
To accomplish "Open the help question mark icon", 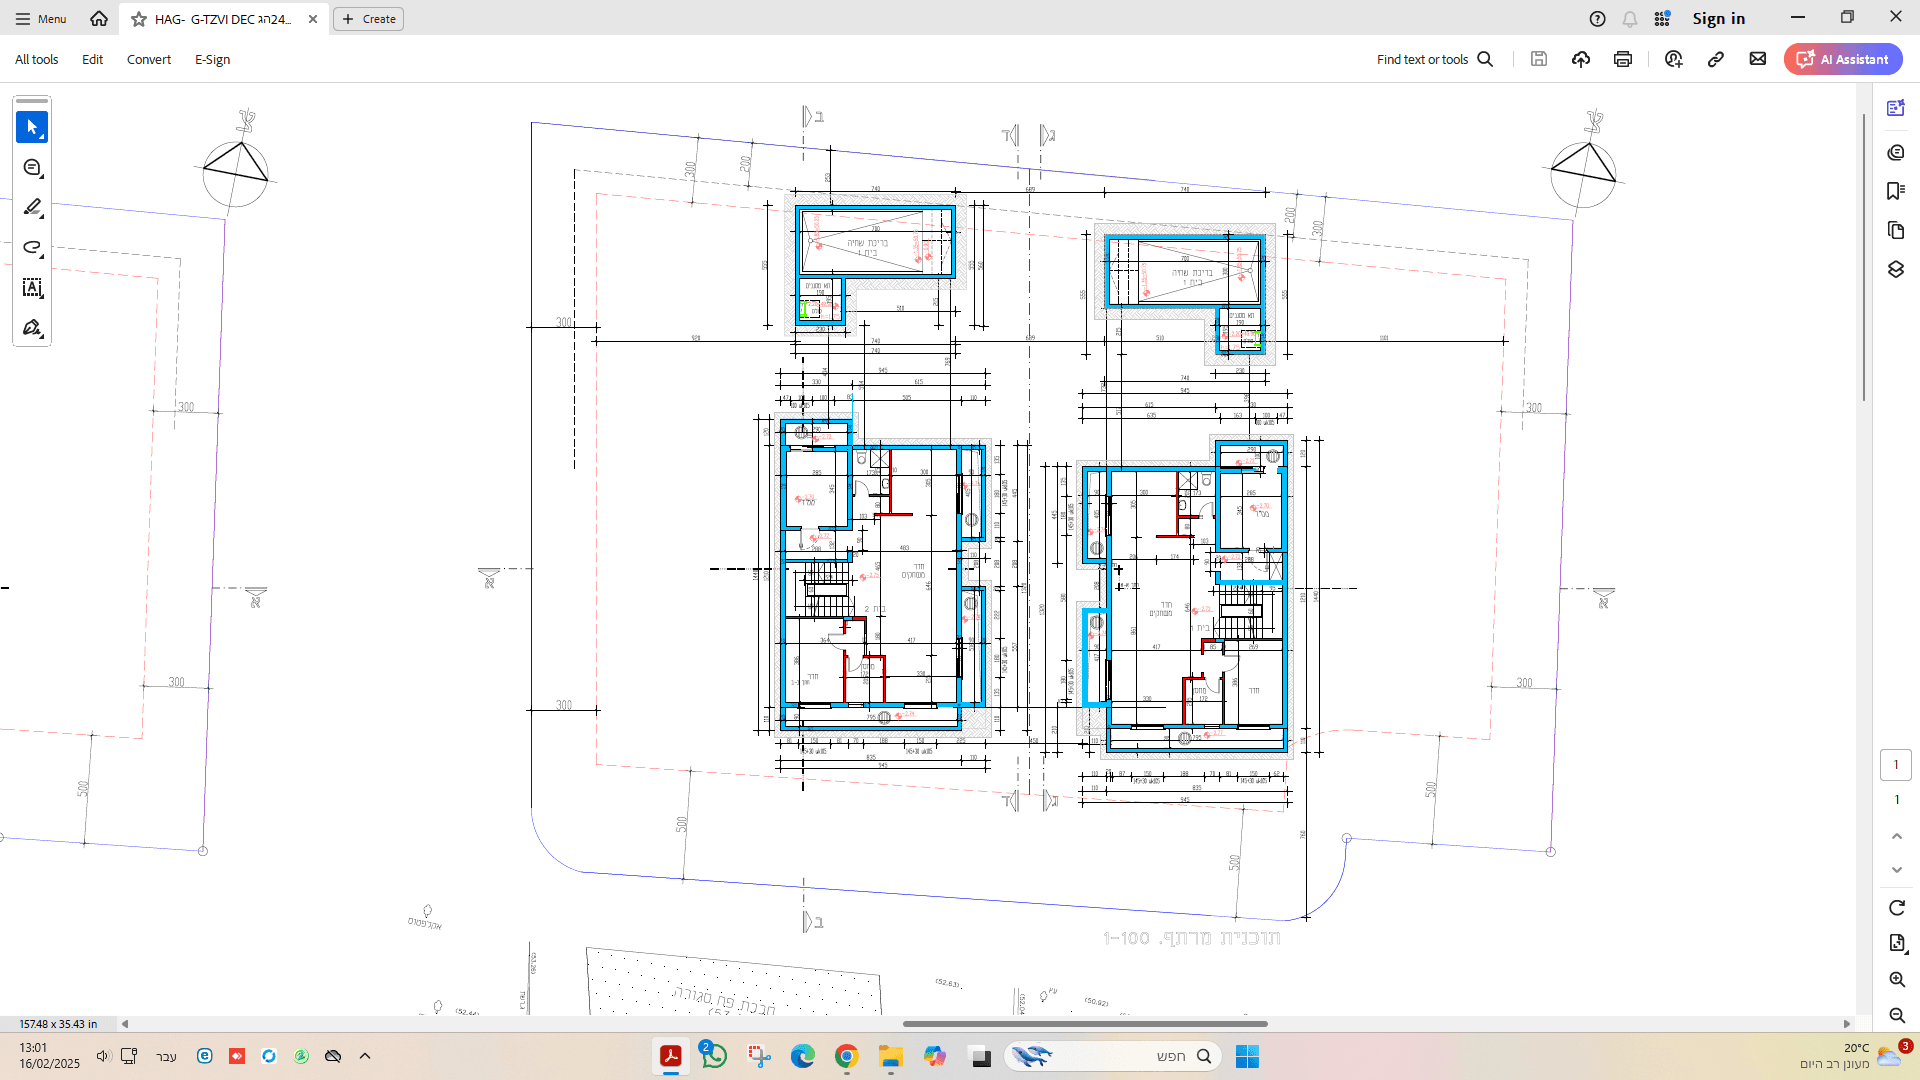I will click(1598, 19).
